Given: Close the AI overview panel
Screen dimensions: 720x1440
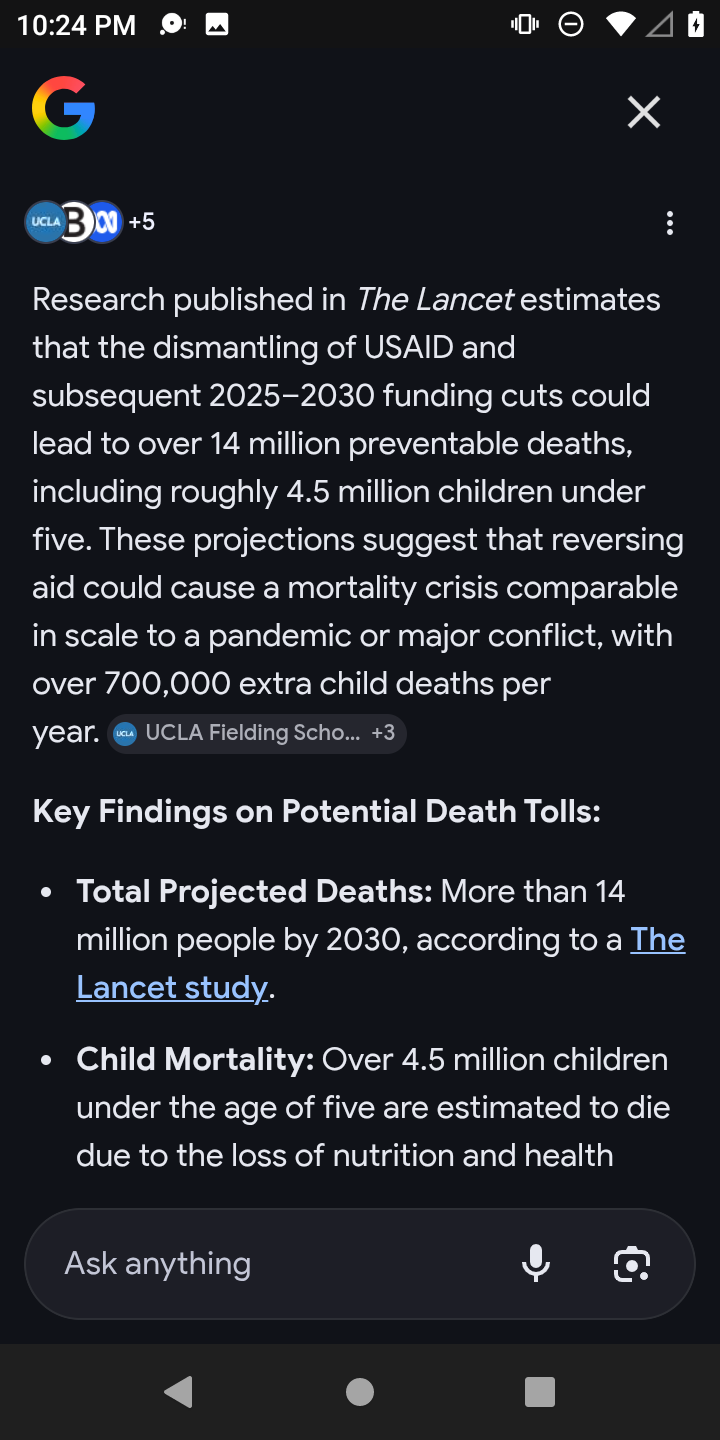Looking at the screenshot, I should pos(644,112).
